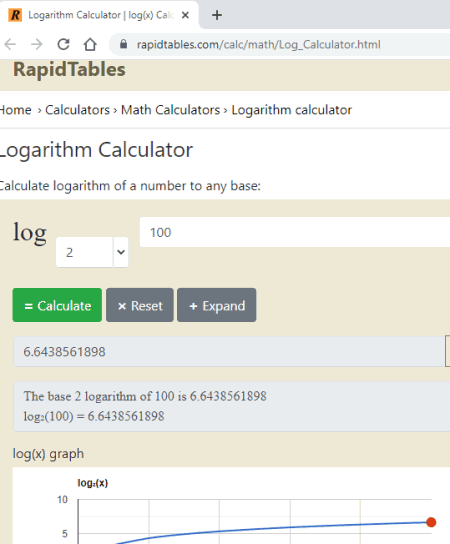The height and width of the screenshot is (544, 450).
Task: Click the 'Logarithm Calculator' page heading
Action: point(96,150)
